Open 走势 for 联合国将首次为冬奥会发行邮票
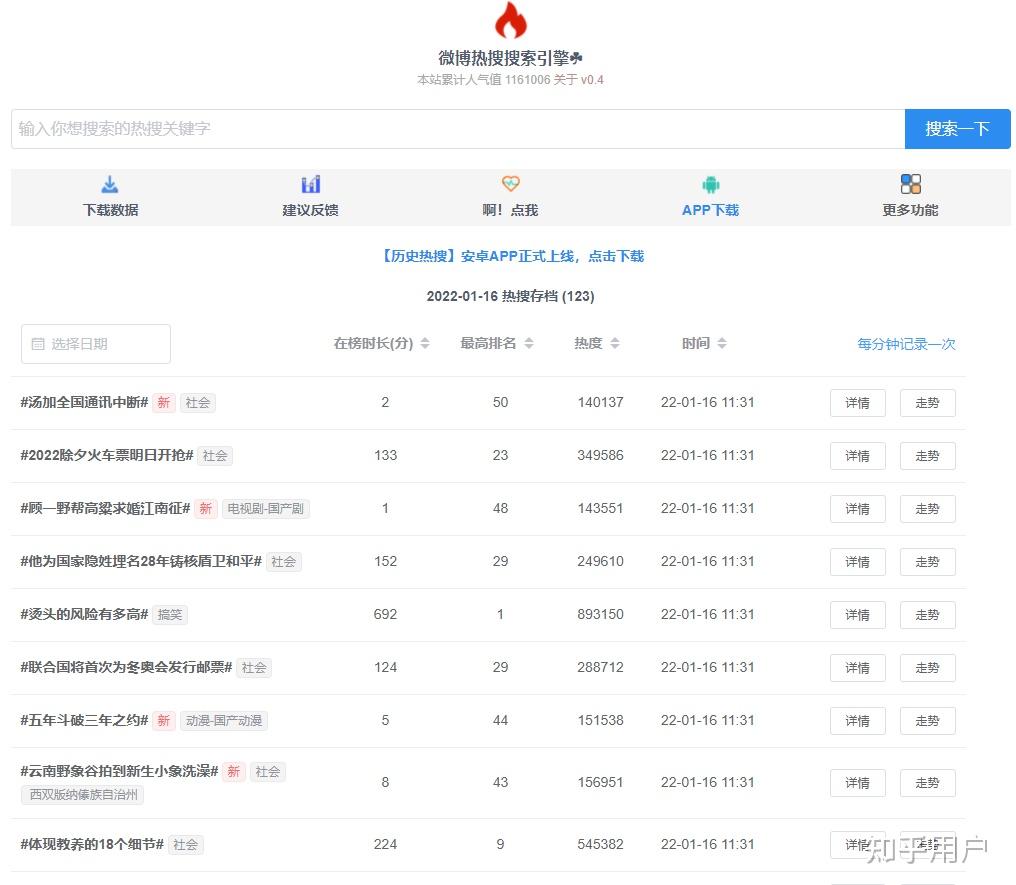 coord(927,668)
